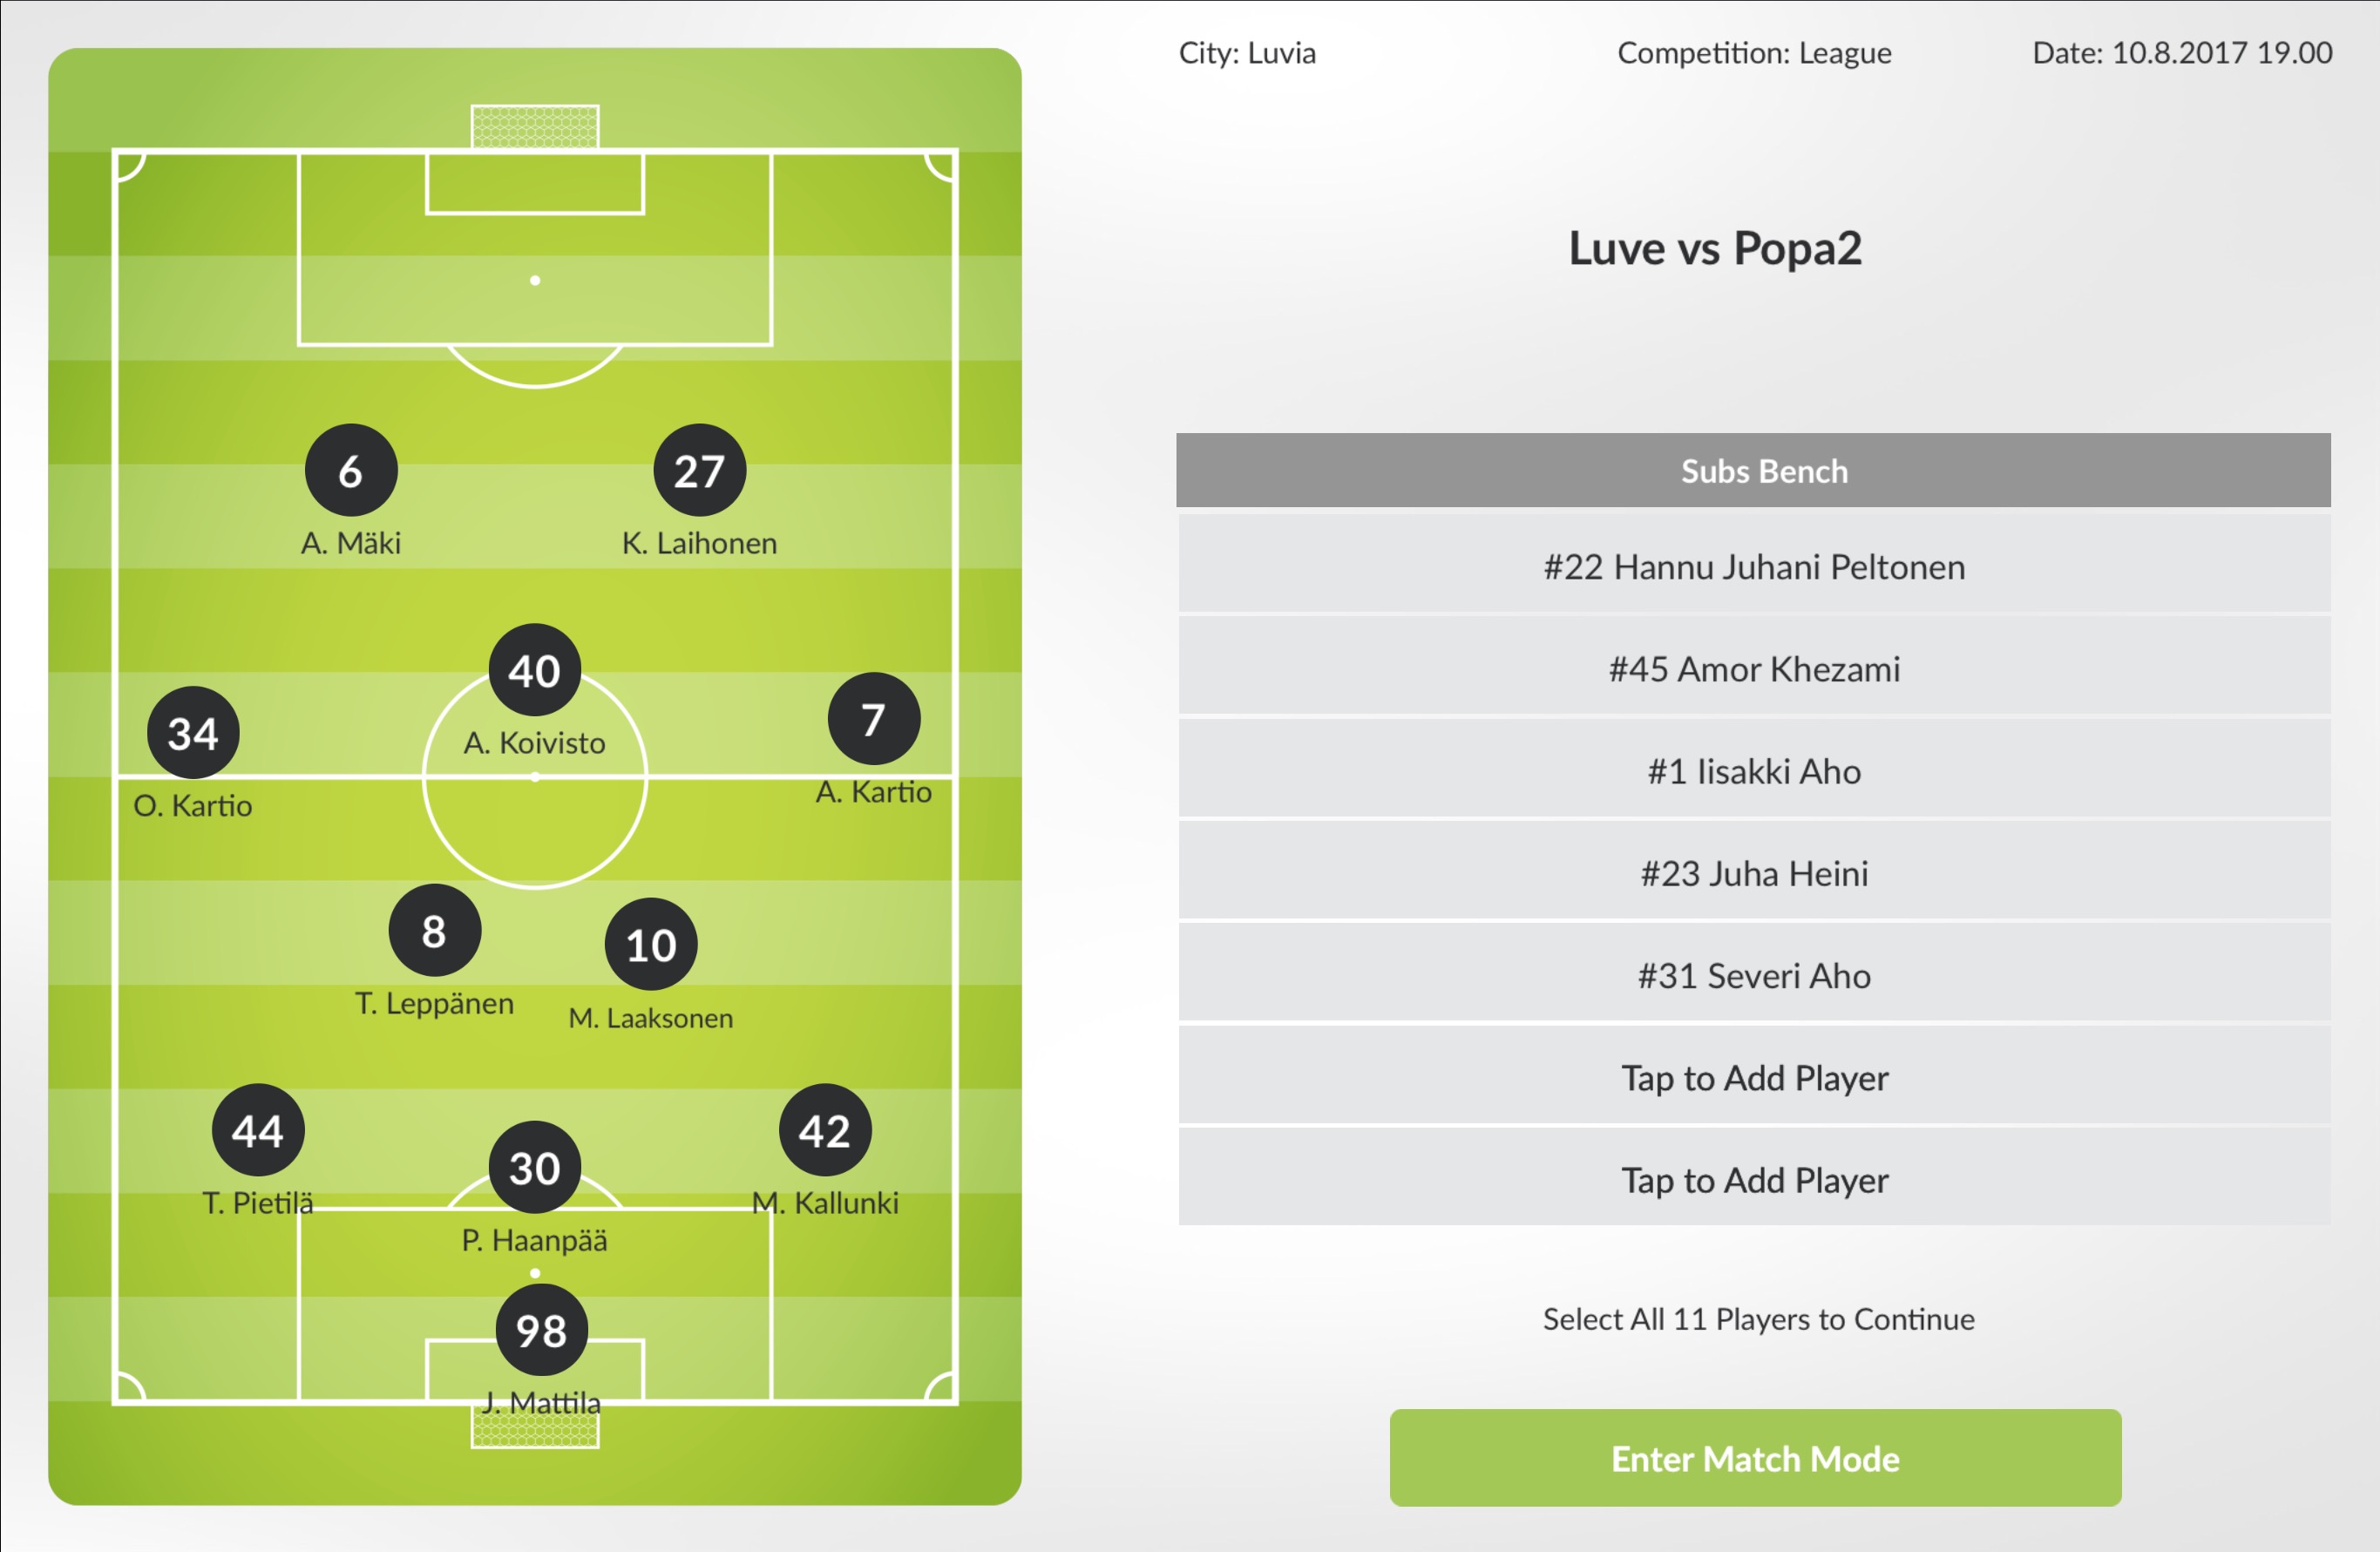The height and width of the screenshot is (1552, 2380).
Task: Select substitute #23 Juha Heini
Action: pos(1754,873)
